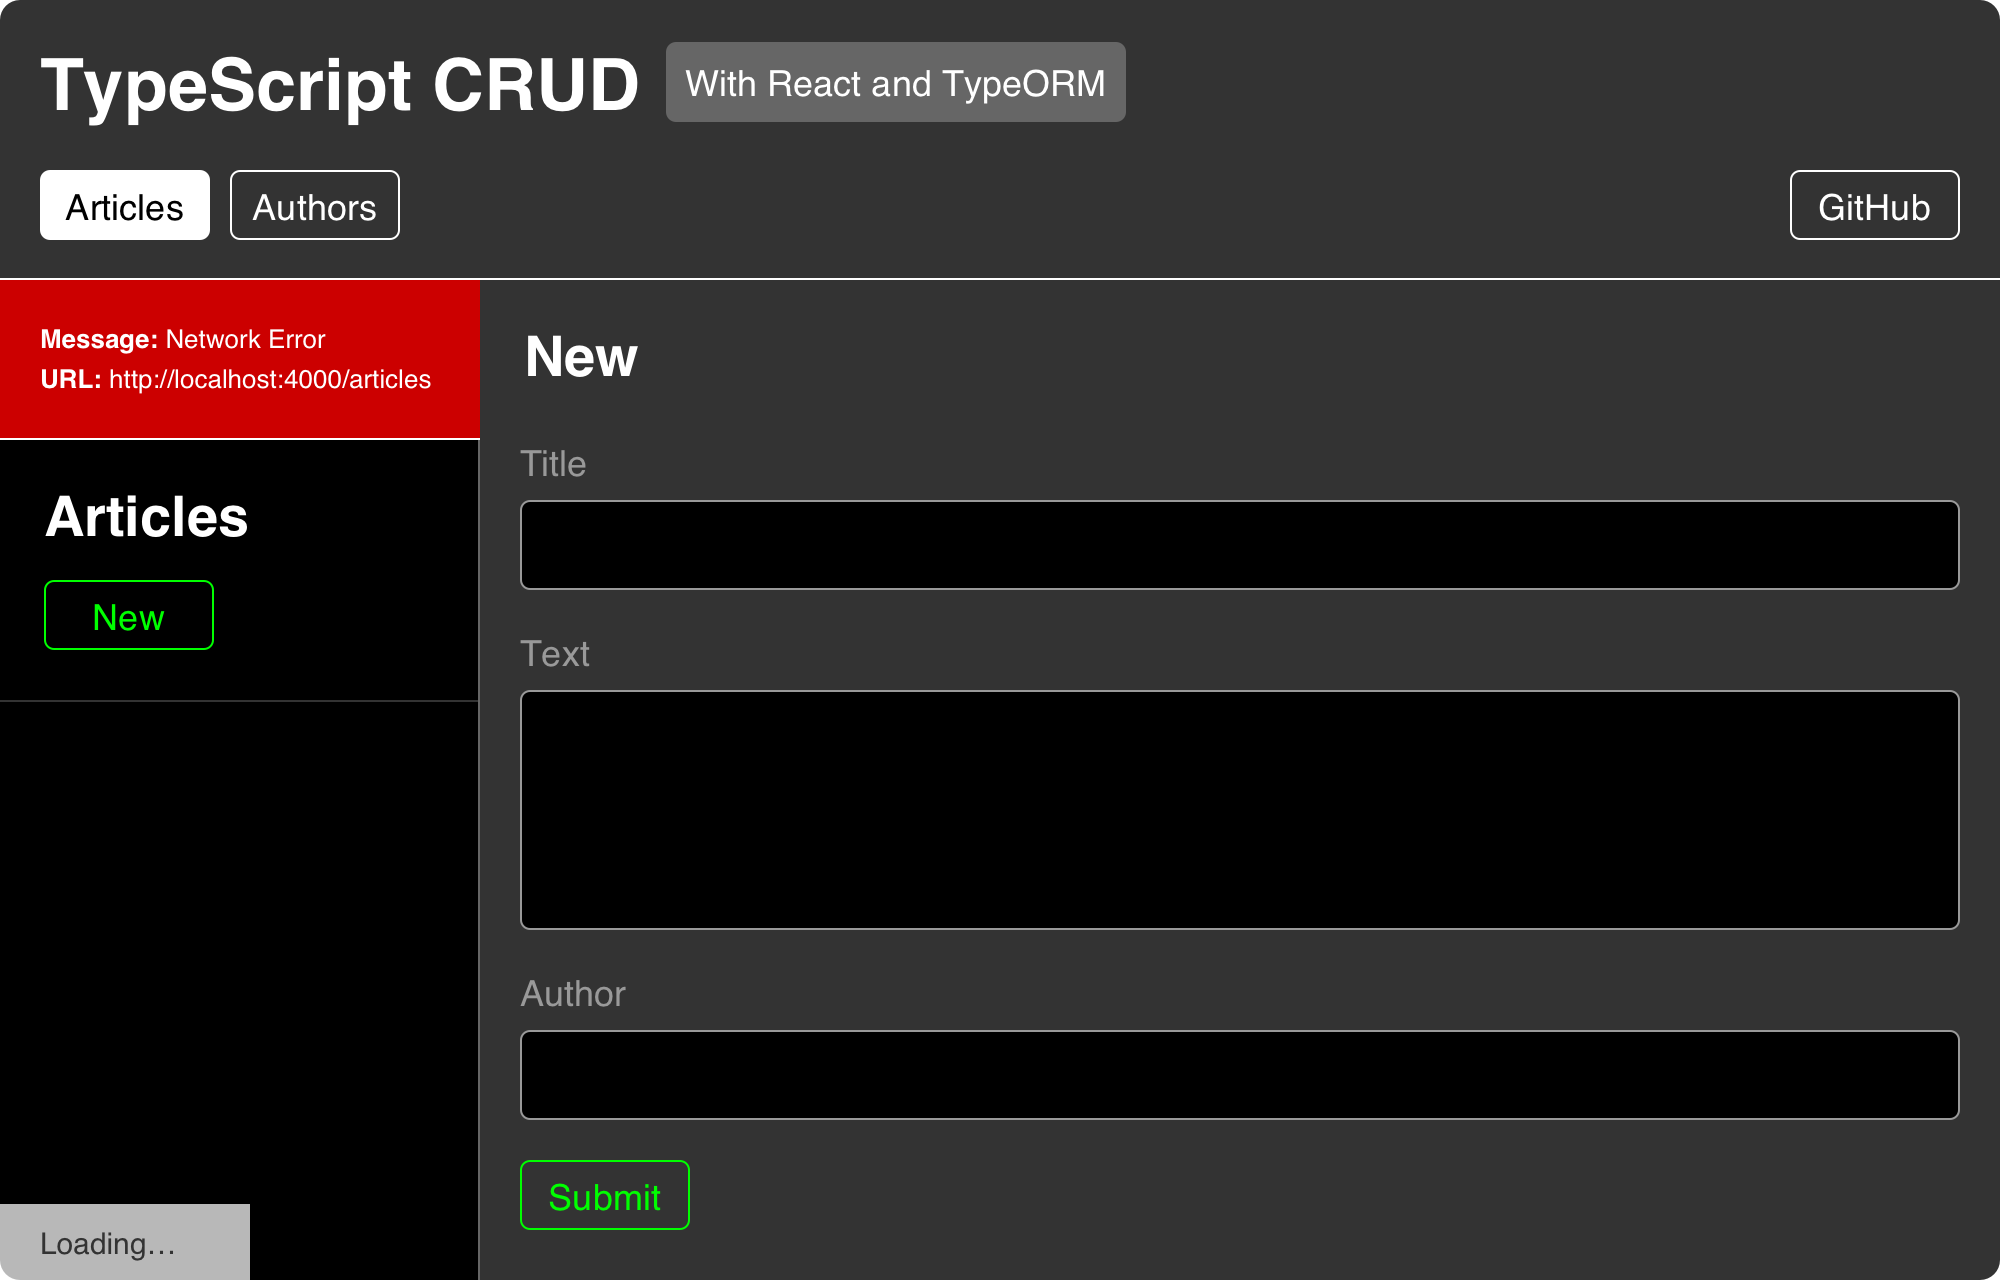2000x1280 pixels.
Task: Submit the new article form
Action: (605, 1195)
